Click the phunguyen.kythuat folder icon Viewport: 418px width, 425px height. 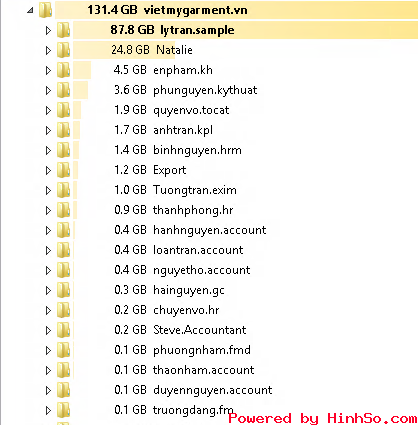63,90
